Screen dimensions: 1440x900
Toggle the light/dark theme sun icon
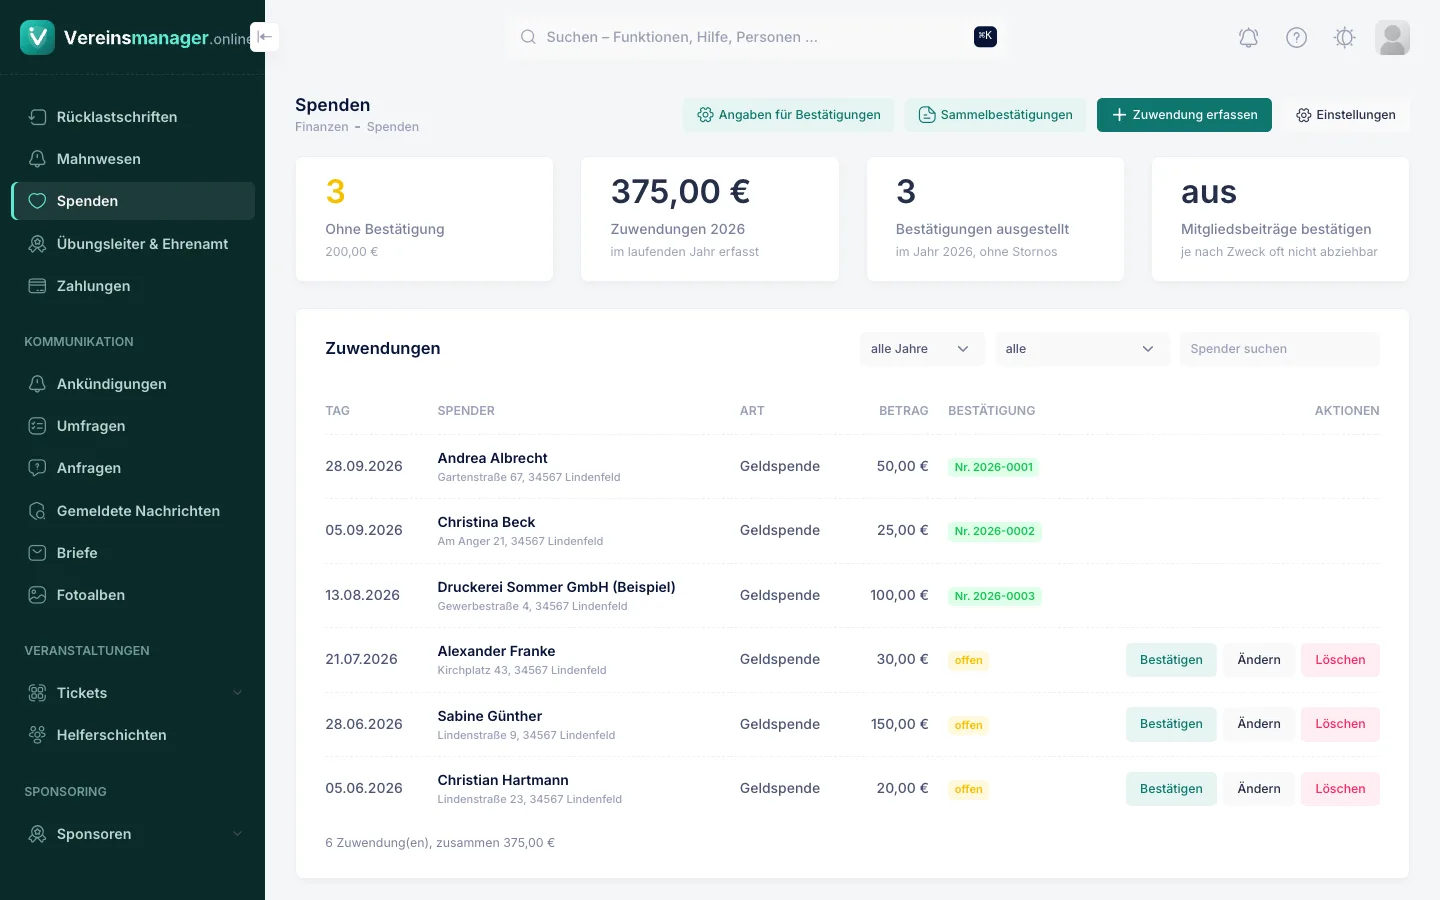pyautogui.click(x=1344, y=38)
